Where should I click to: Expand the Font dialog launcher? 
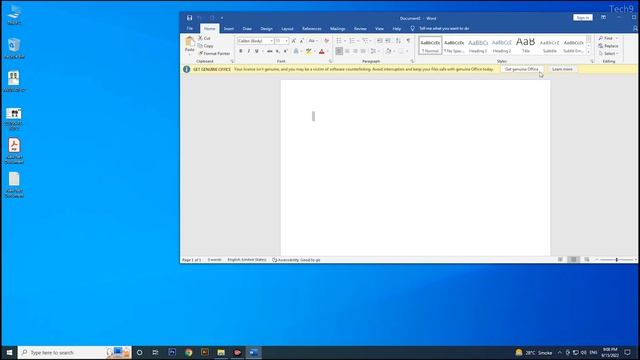[x=330, y=61]
